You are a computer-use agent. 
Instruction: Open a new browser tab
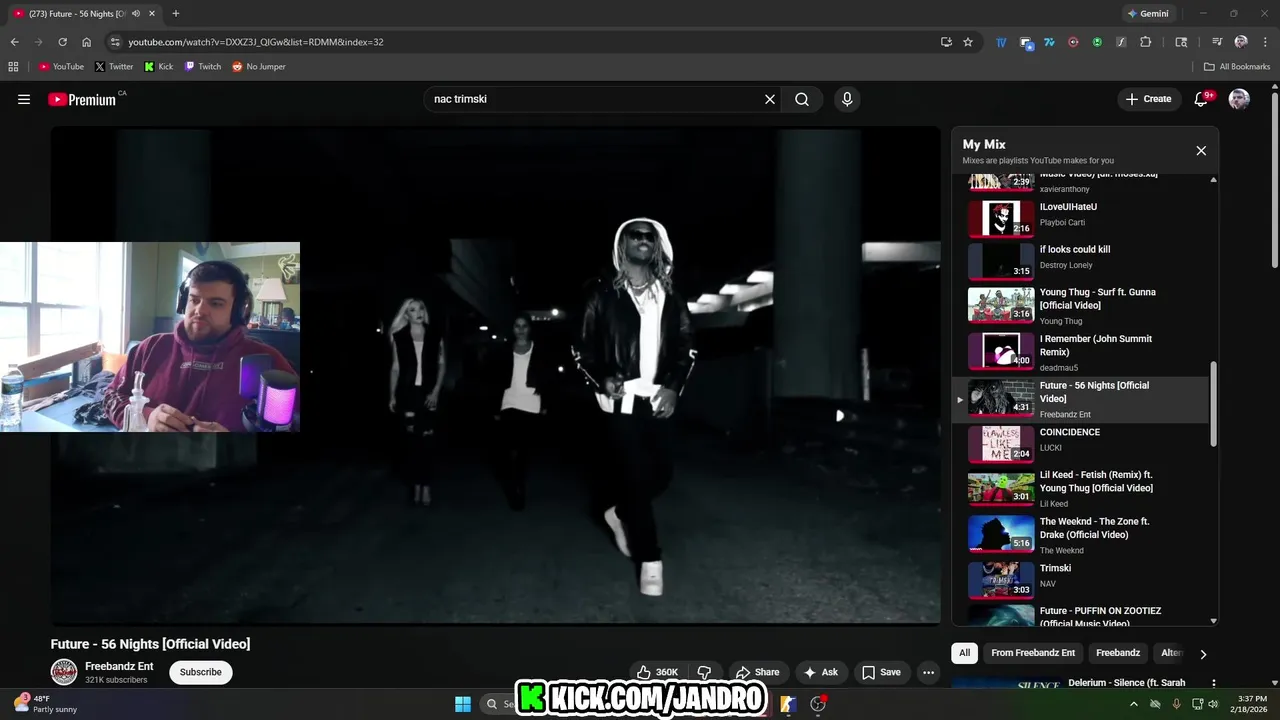tap(176, 13)
